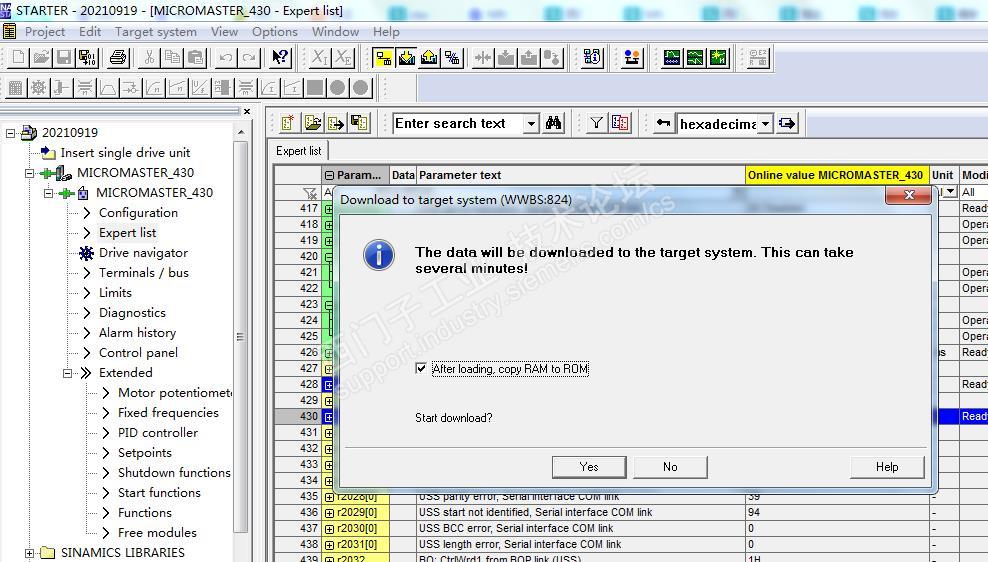Viewport: 988px width, 562px height.
Task: Click the save parameter list diskette icon
Action: [359, 123]
